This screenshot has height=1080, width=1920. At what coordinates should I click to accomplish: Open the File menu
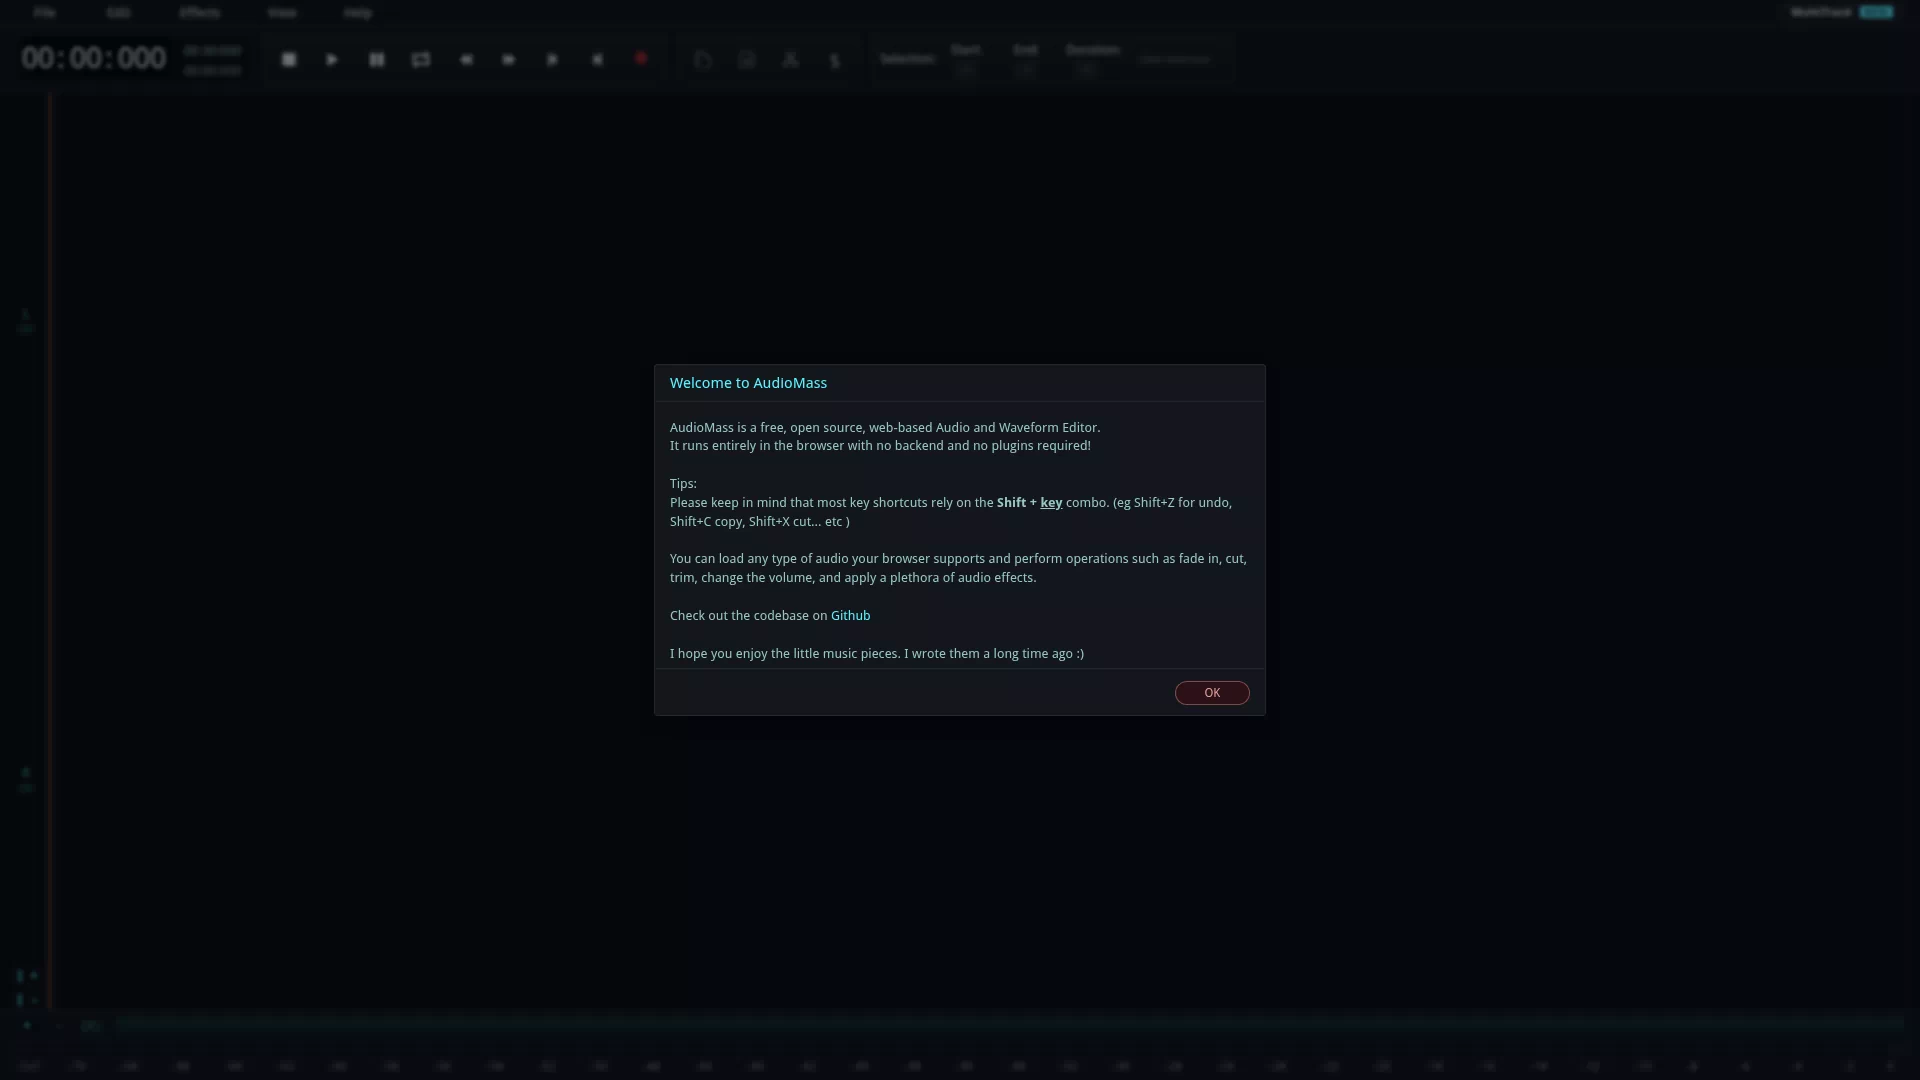[x=44, y=12]
